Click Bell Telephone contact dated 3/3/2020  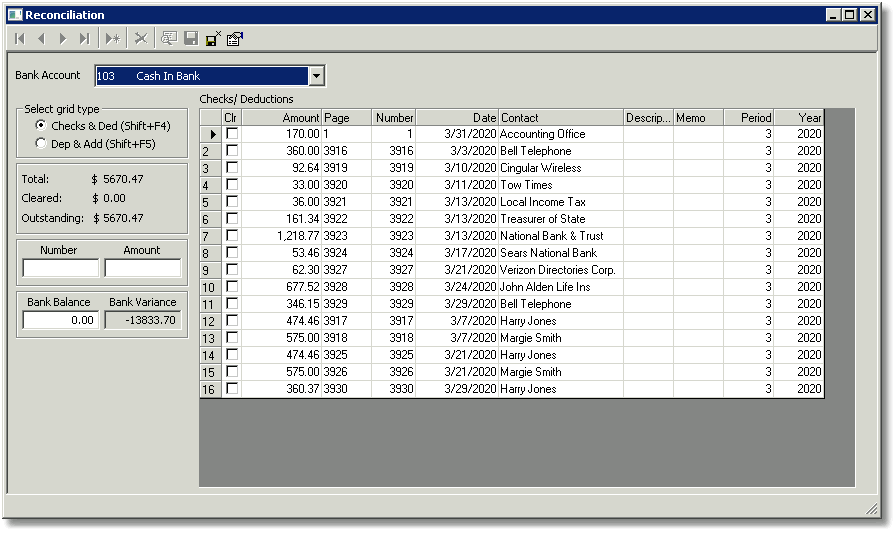point(561,151)
